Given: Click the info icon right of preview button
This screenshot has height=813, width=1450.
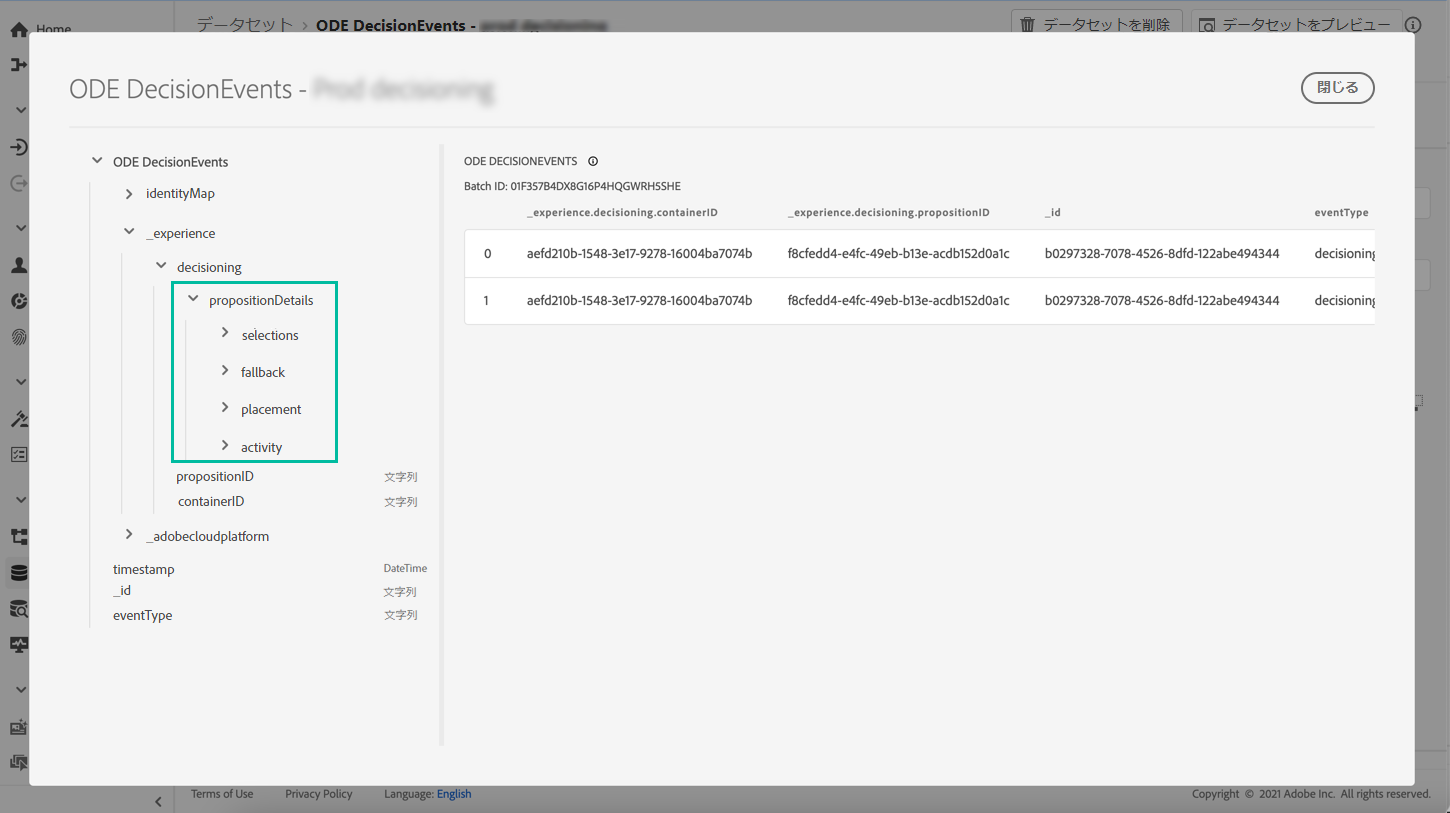Looking at the screenshot, I should [1413, 25].
